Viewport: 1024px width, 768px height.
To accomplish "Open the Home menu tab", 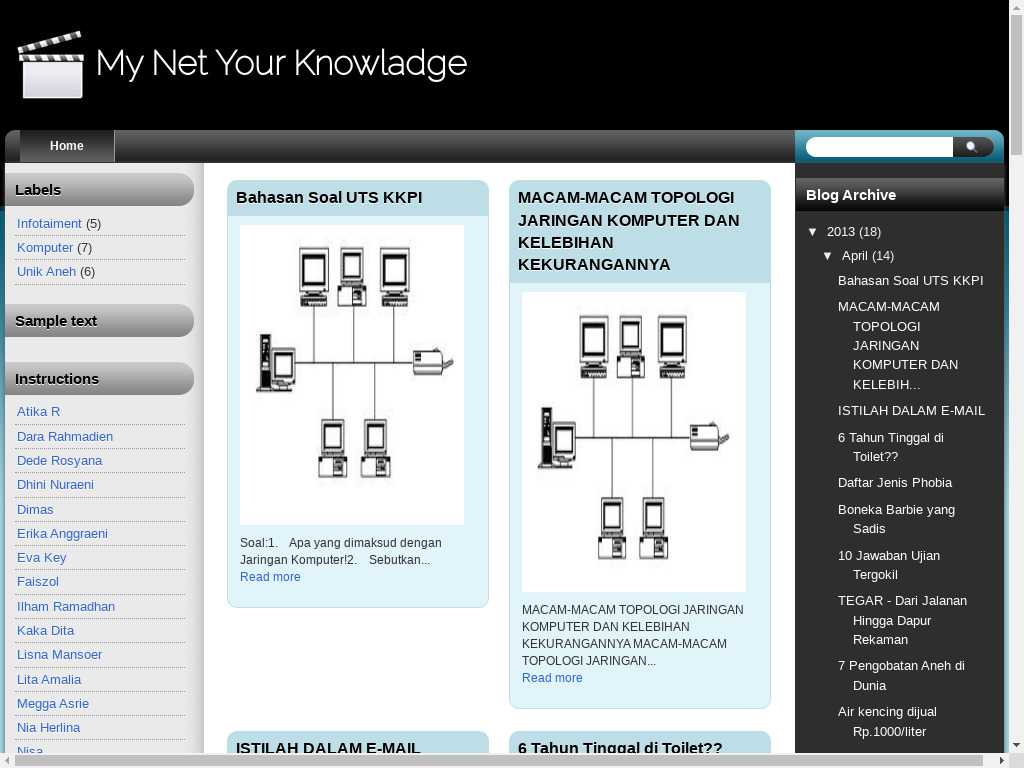I will 67,146.
